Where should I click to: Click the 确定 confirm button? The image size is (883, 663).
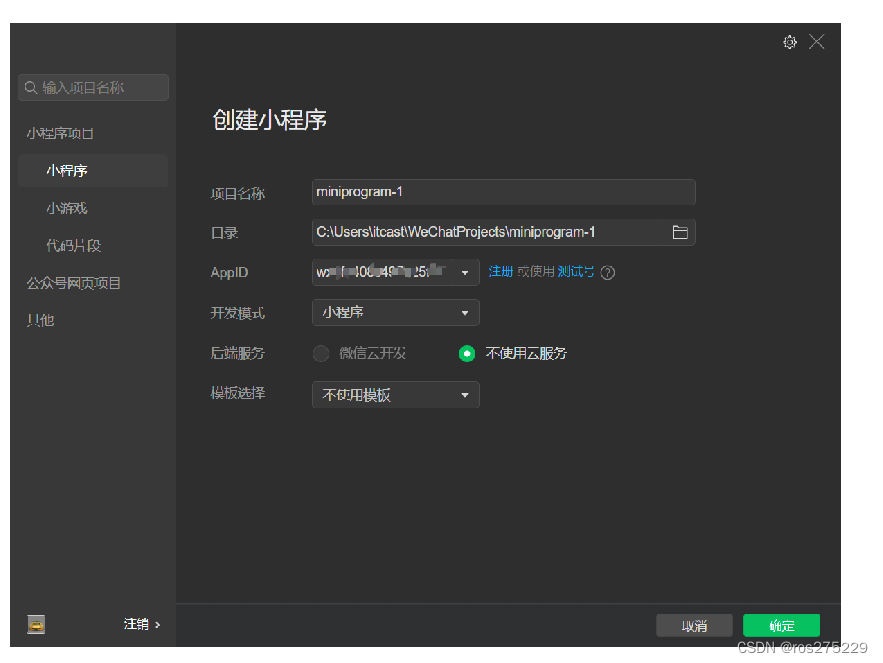coord(781,624)
